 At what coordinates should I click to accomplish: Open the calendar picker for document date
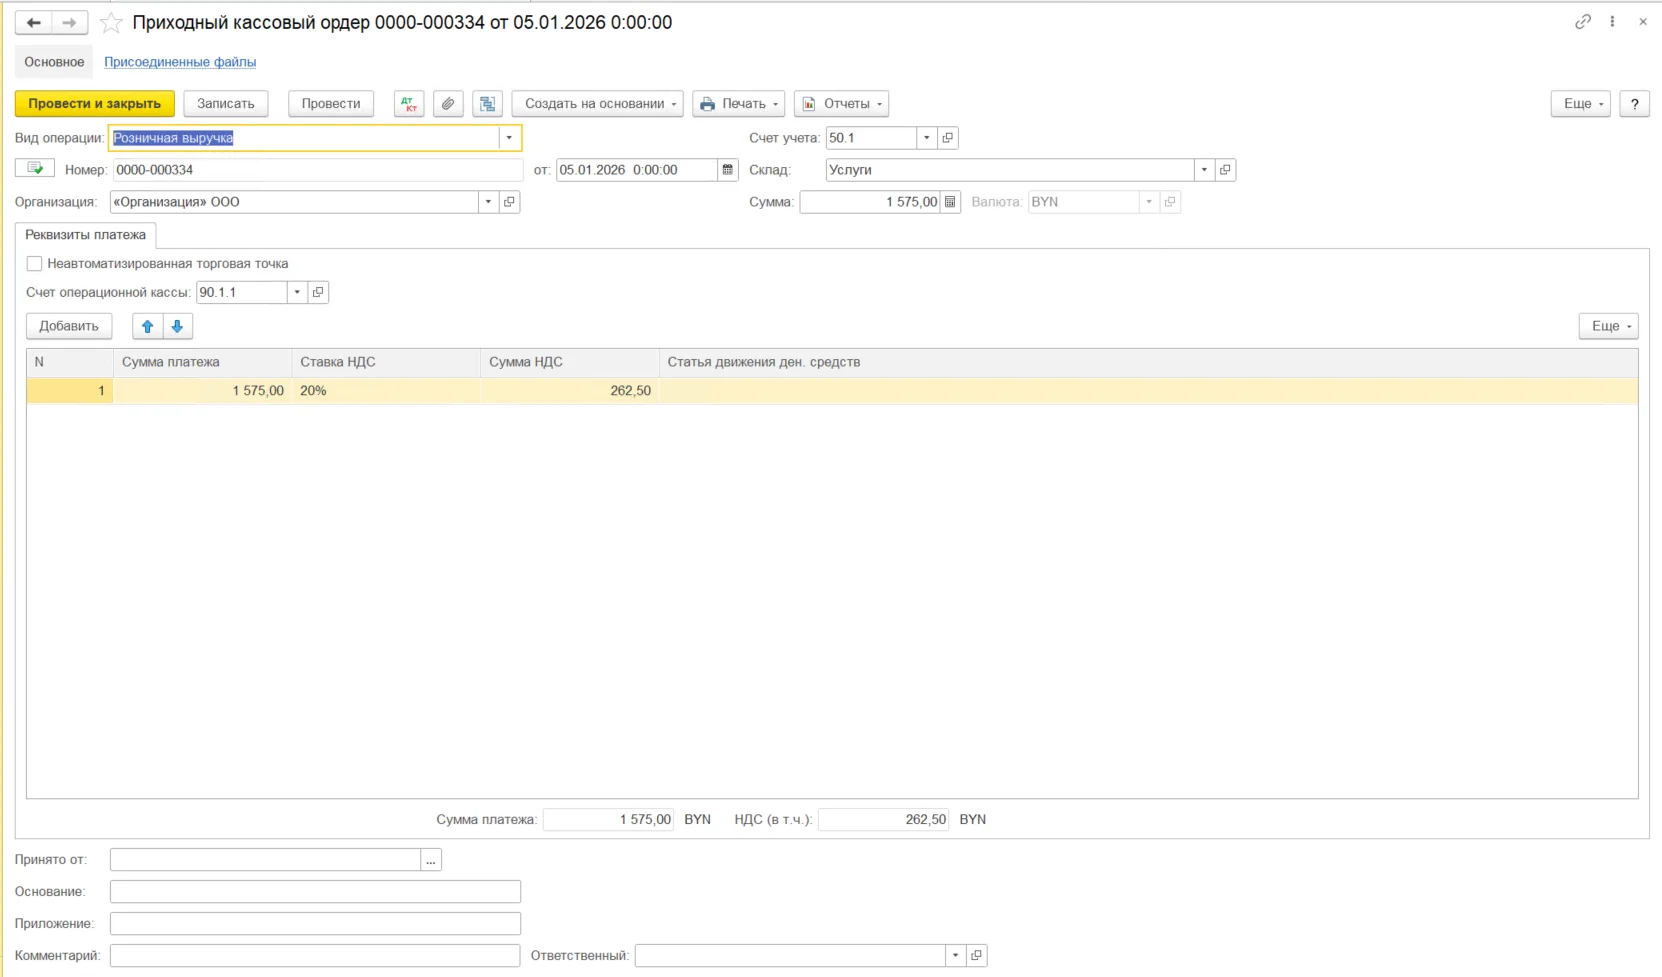click(x=728, y=170)
